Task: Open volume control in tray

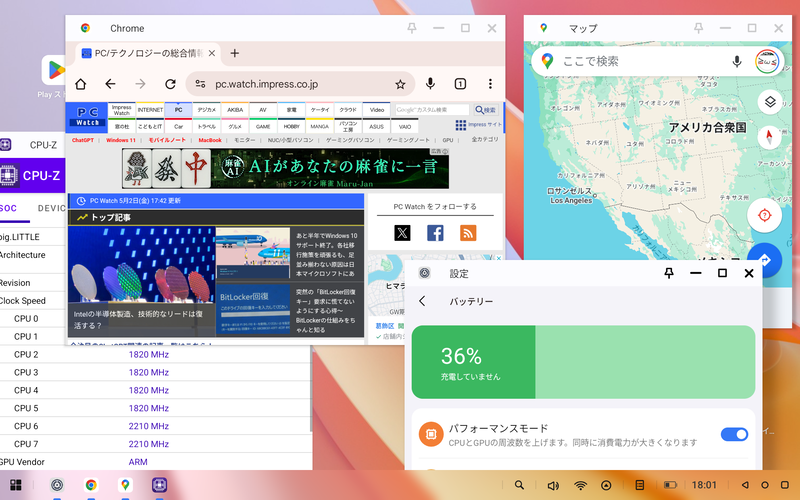Action: pos(553,485)
